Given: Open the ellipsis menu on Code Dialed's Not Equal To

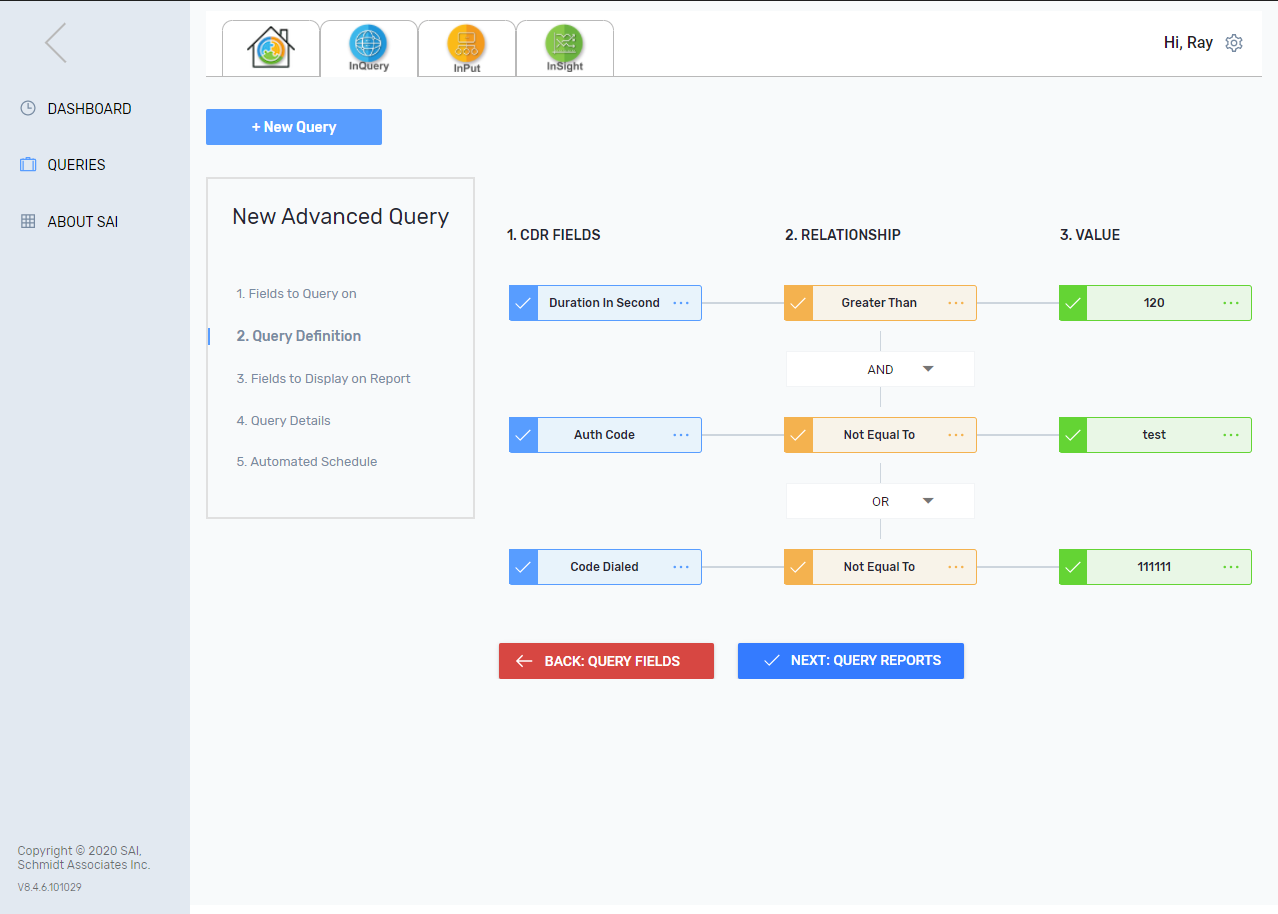Looking at the screenshot, I should (956, 567).
